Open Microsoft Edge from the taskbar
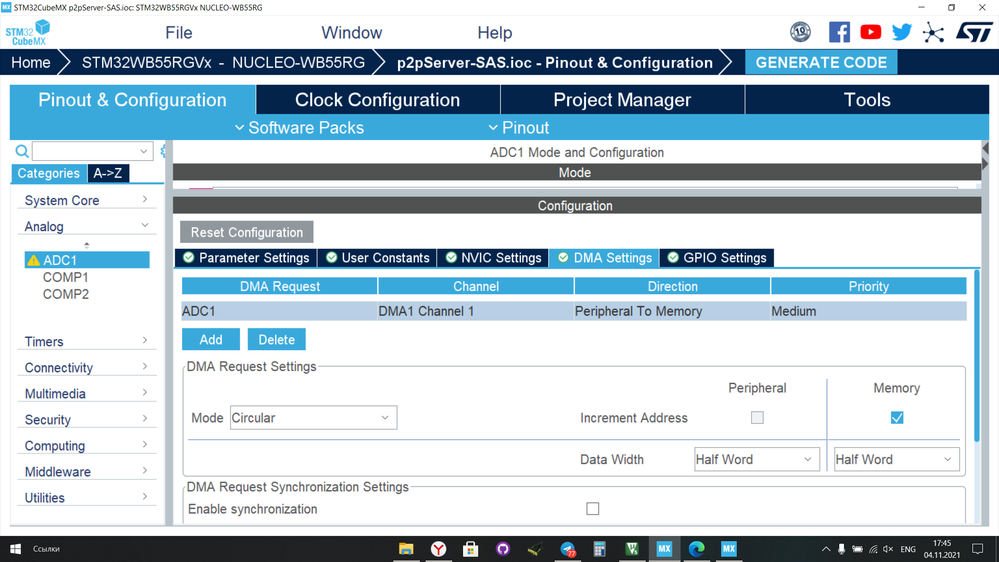Screen dimensions: 999x562 696,549
